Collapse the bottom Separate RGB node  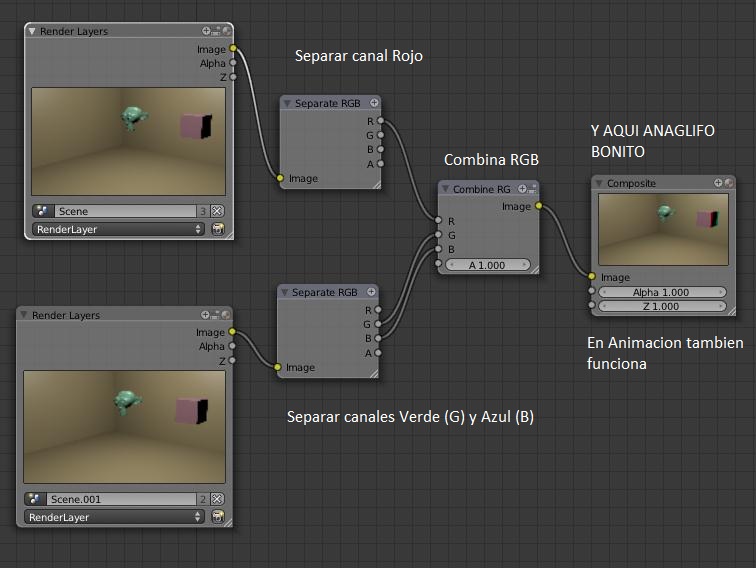284,292
